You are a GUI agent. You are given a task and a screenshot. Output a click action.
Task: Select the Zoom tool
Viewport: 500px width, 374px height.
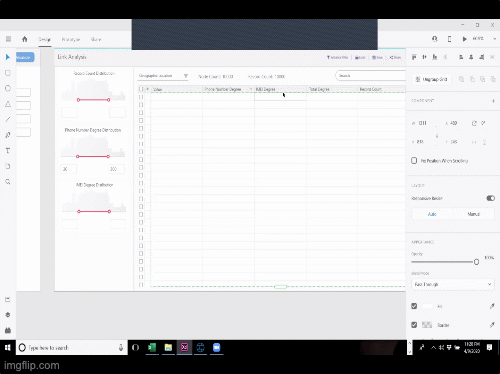[8, 182]
